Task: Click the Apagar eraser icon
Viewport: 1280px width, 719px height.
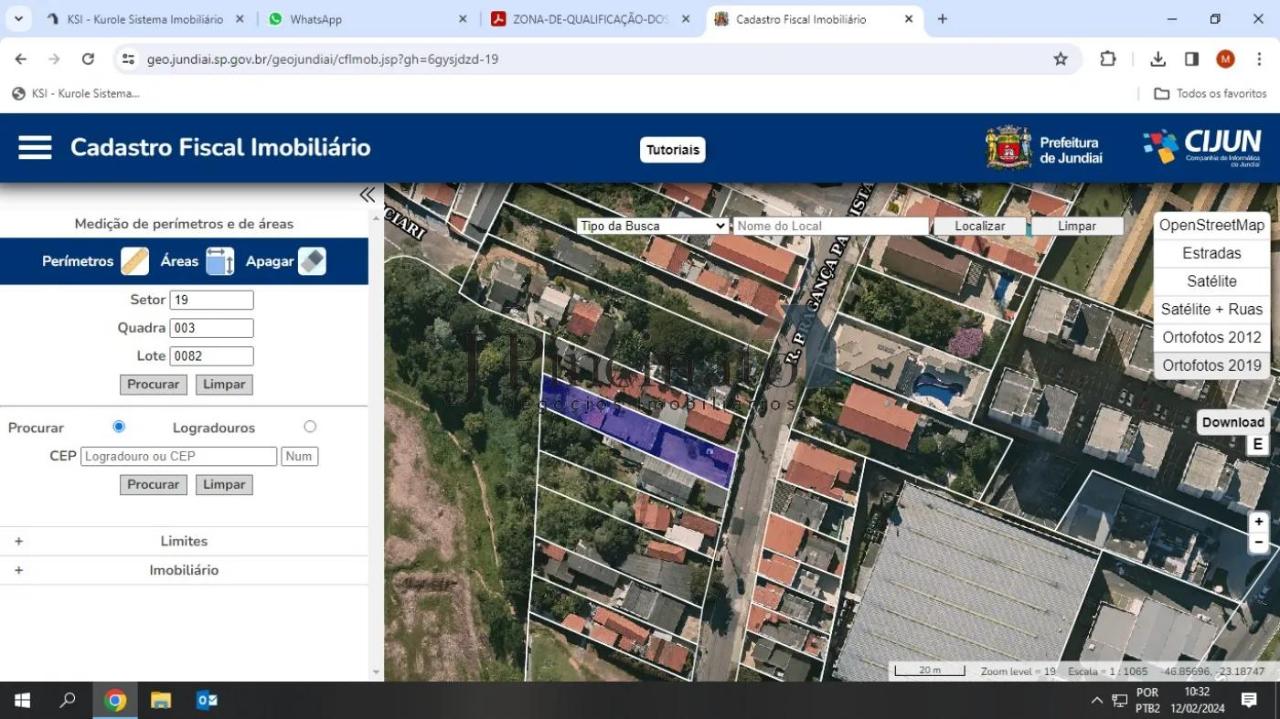Action: 312,261
